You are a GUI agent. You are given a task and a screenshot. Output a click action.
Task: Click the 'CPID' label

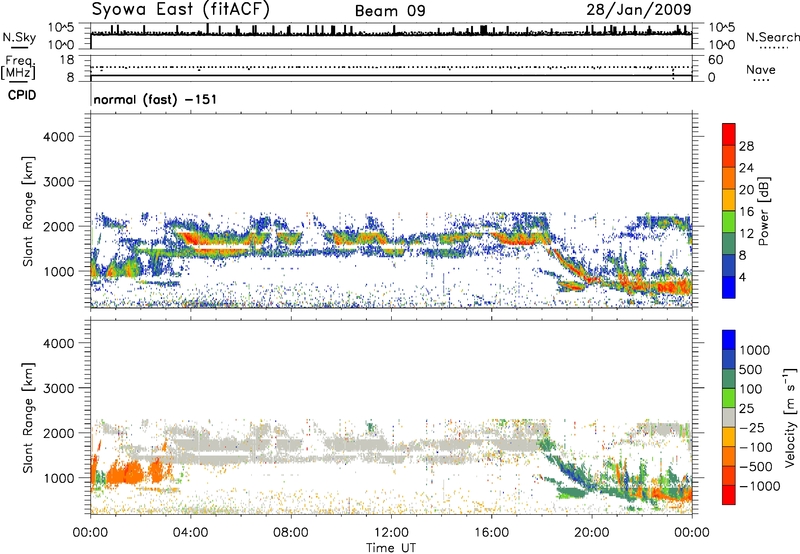click(x=22, y=95)
